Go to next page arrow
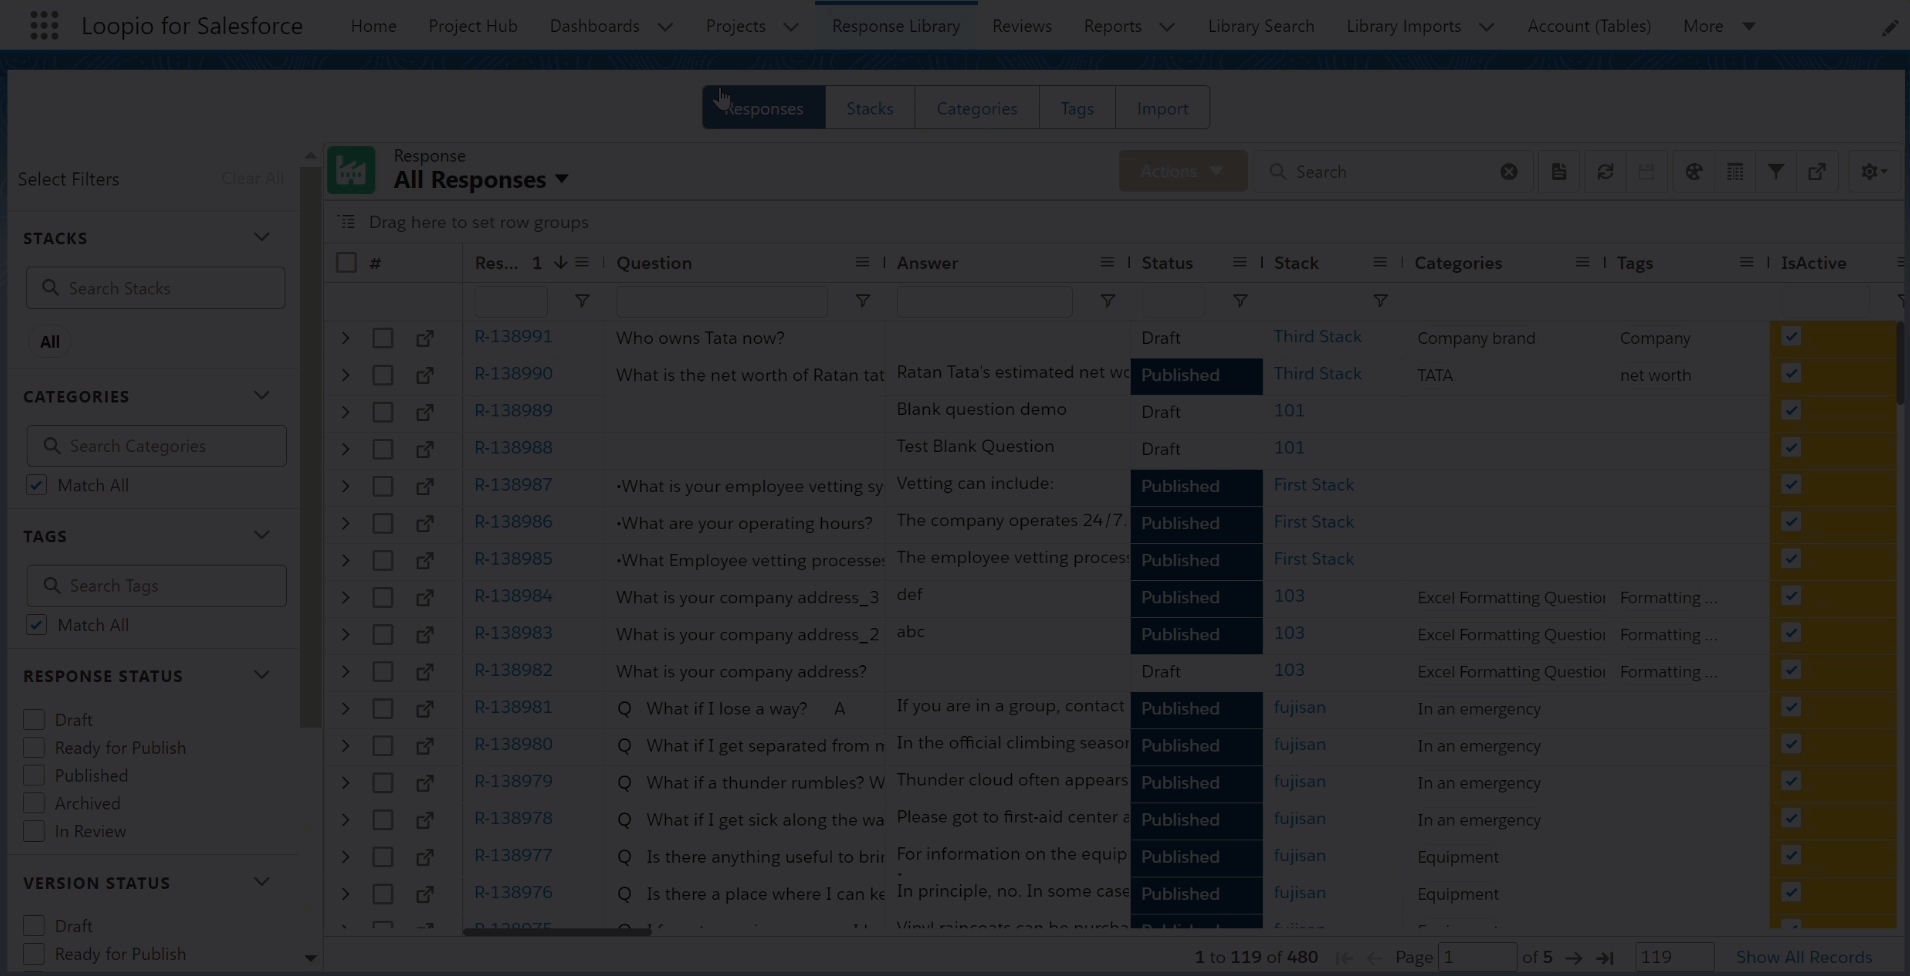 pos(1574,958)
